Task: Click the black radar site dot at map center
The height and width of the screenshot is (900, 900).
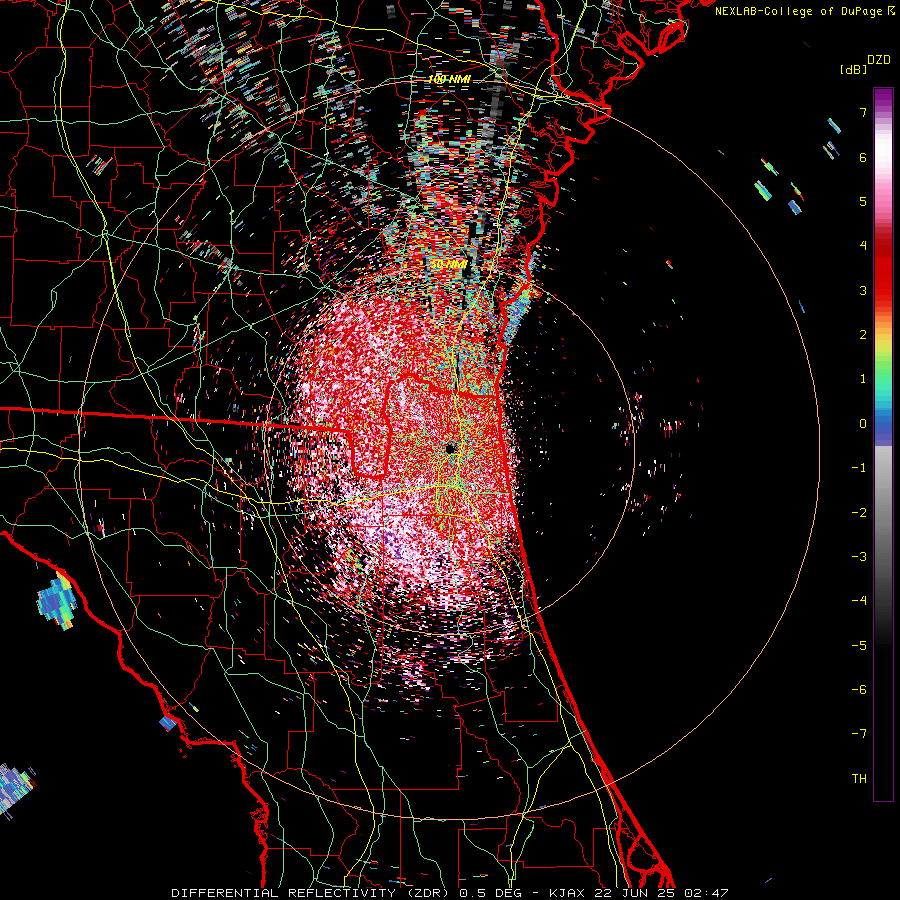Action: point(451,449)
